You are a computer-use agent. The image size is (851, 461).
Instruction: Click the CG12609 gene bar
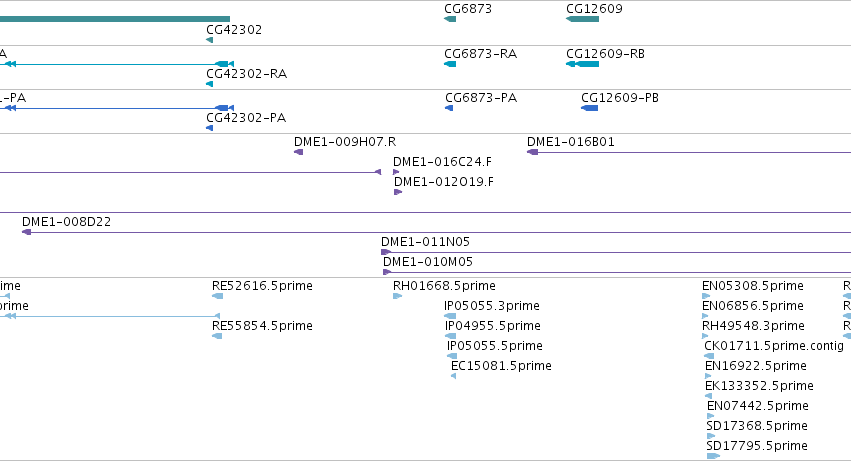click(x=582, y=19)
